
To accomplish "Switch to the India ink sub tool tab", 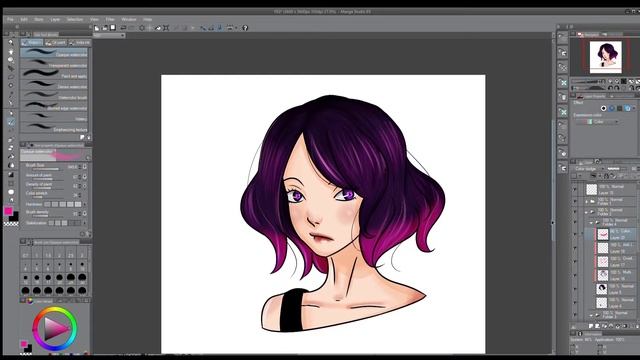I will (80, 42).
